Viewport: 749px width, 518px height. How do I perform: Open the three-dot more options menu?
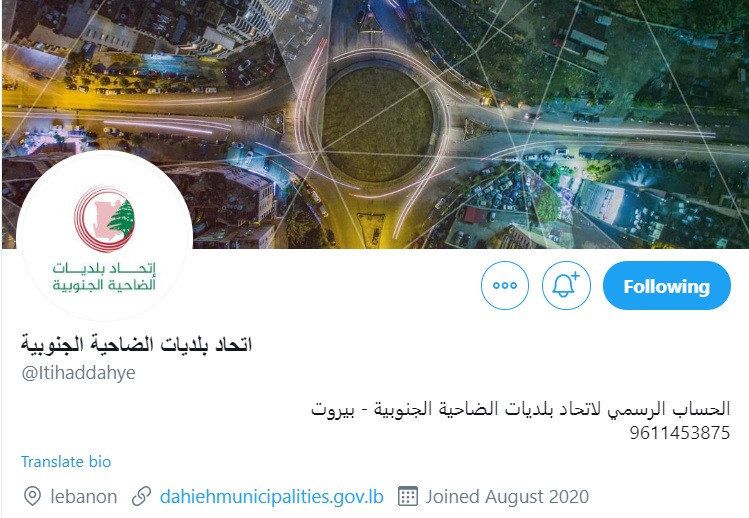tap(504, 285)
